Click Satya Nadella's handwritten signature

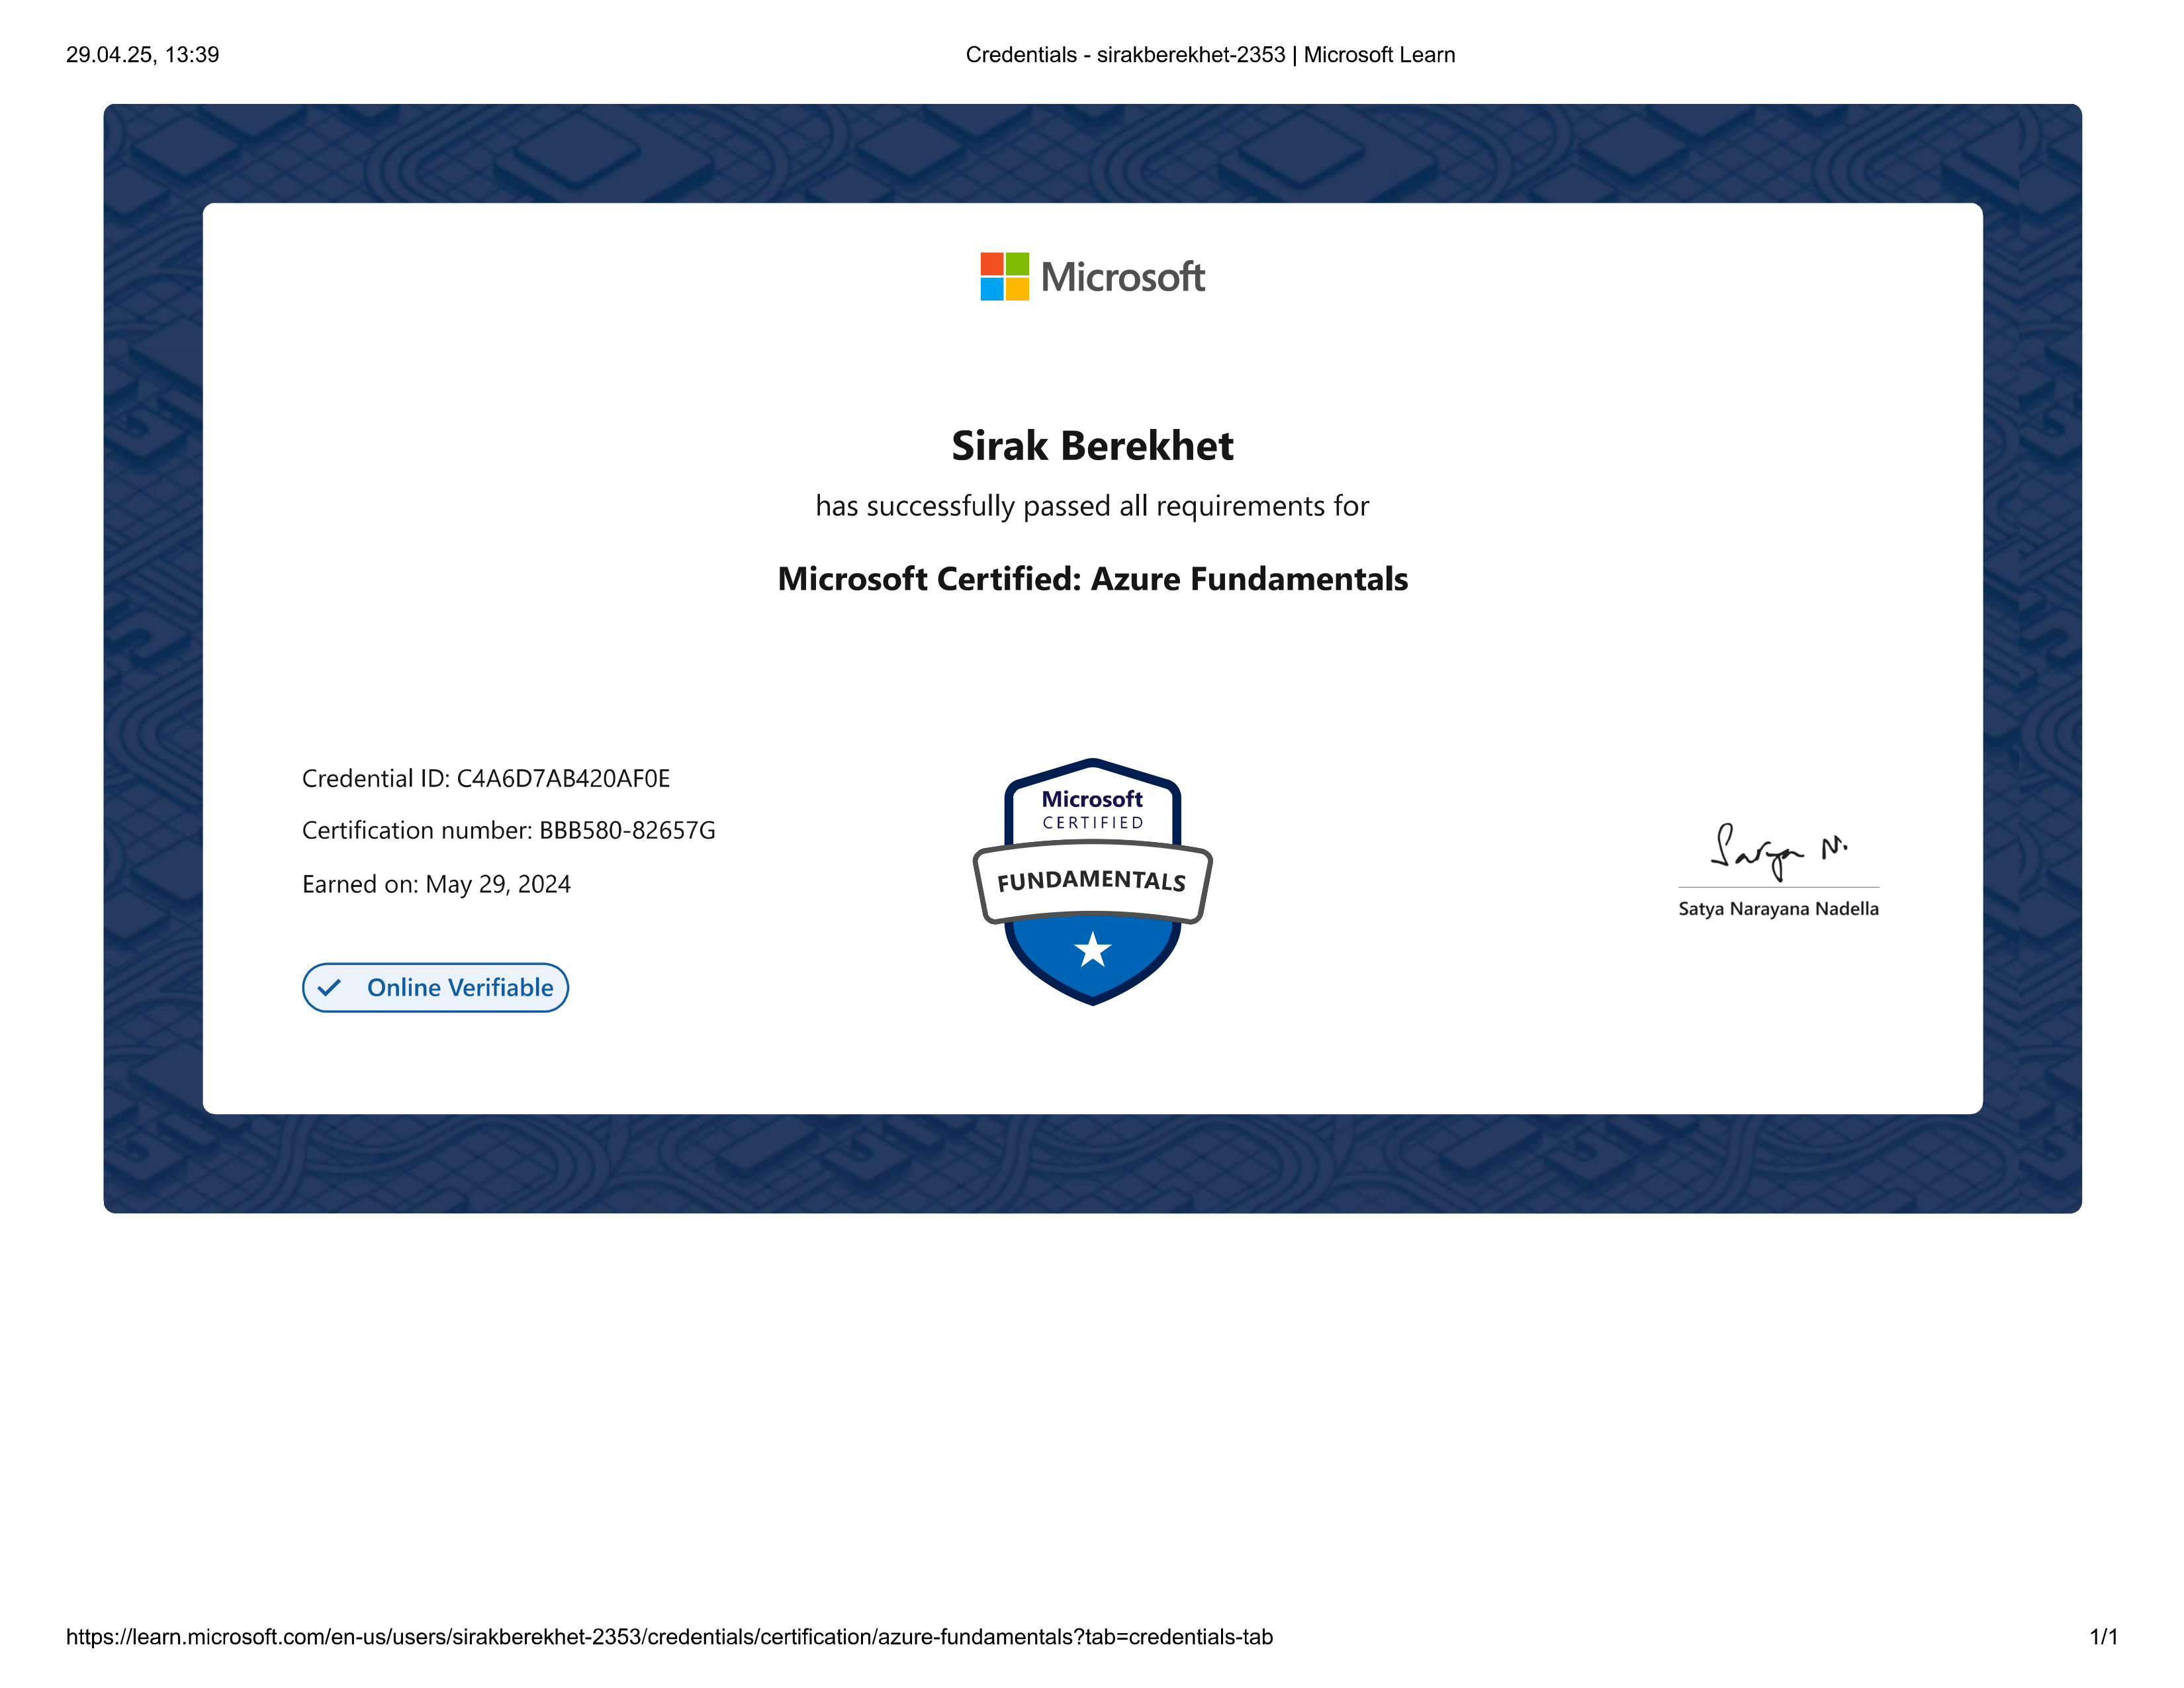click(1779, 851)
